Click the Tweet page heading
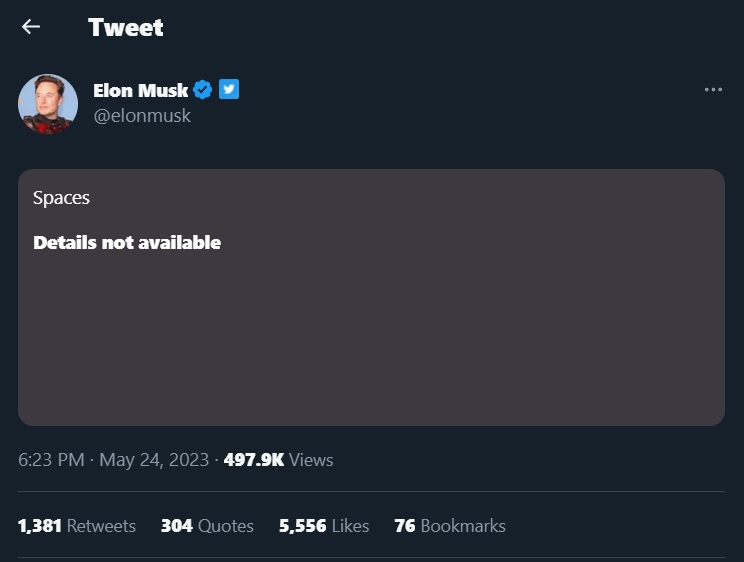The image size is (744, 562). pos(126,27)
